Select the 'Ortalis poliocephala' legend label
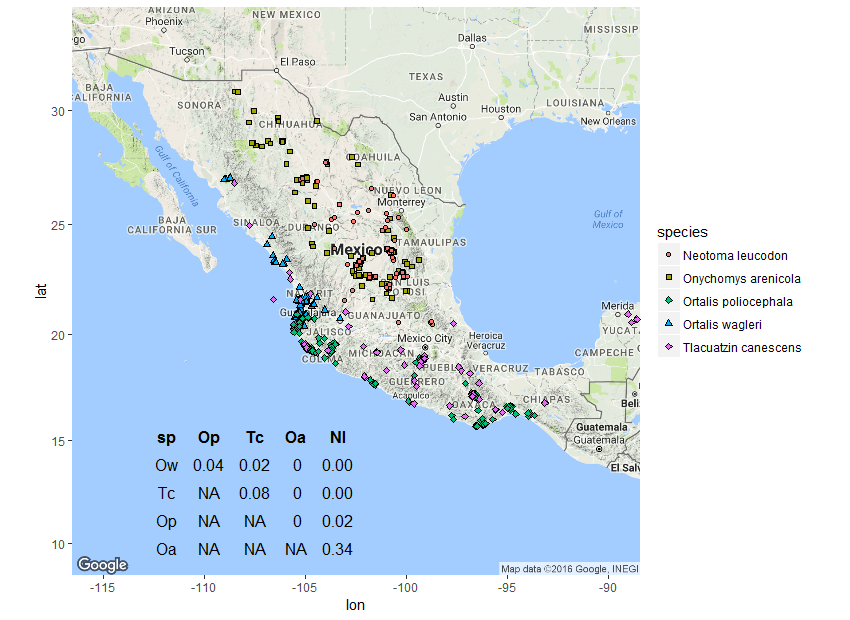Image resolution: width=850 pixels, height=620 pixels. [x=737, y=301]
